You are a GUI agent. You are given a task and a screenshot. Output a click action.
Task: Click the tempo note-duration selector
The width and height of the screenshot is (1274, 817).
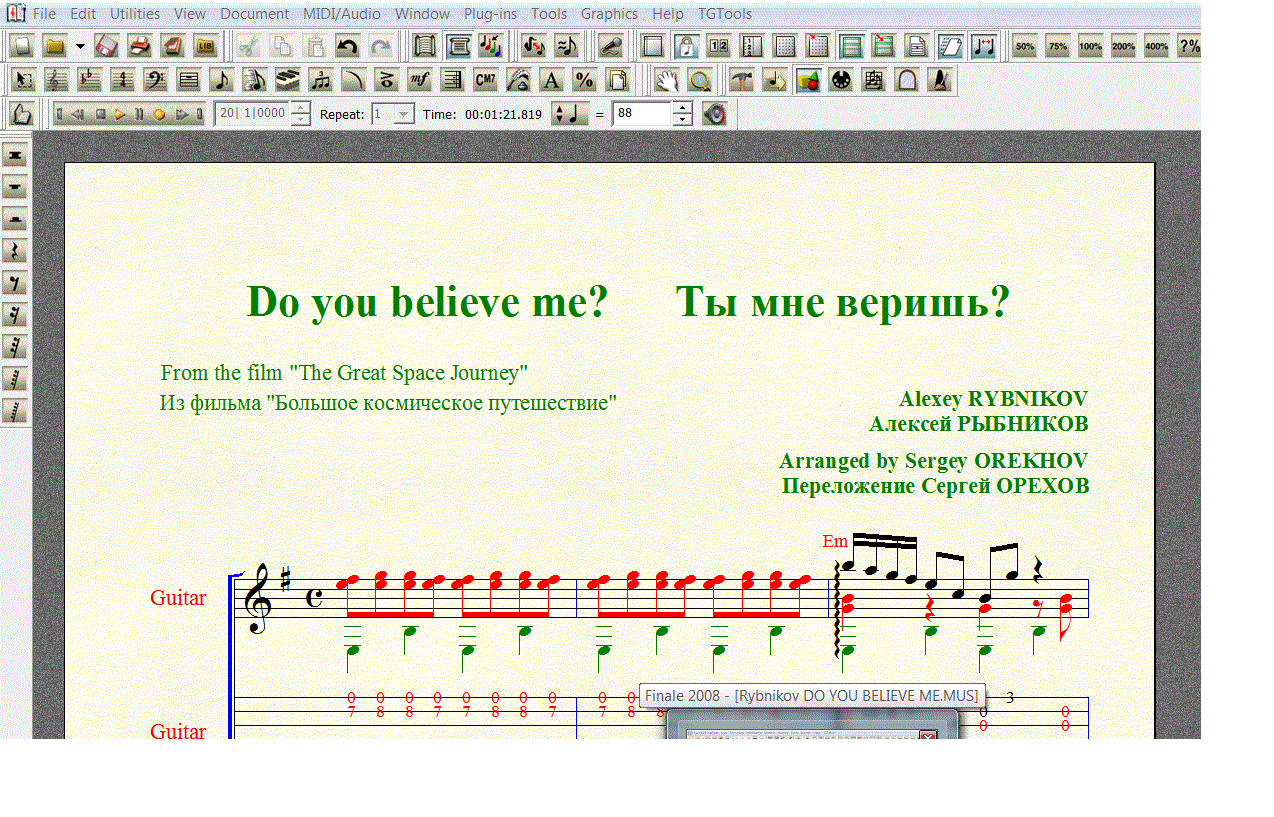click(571, 114)
